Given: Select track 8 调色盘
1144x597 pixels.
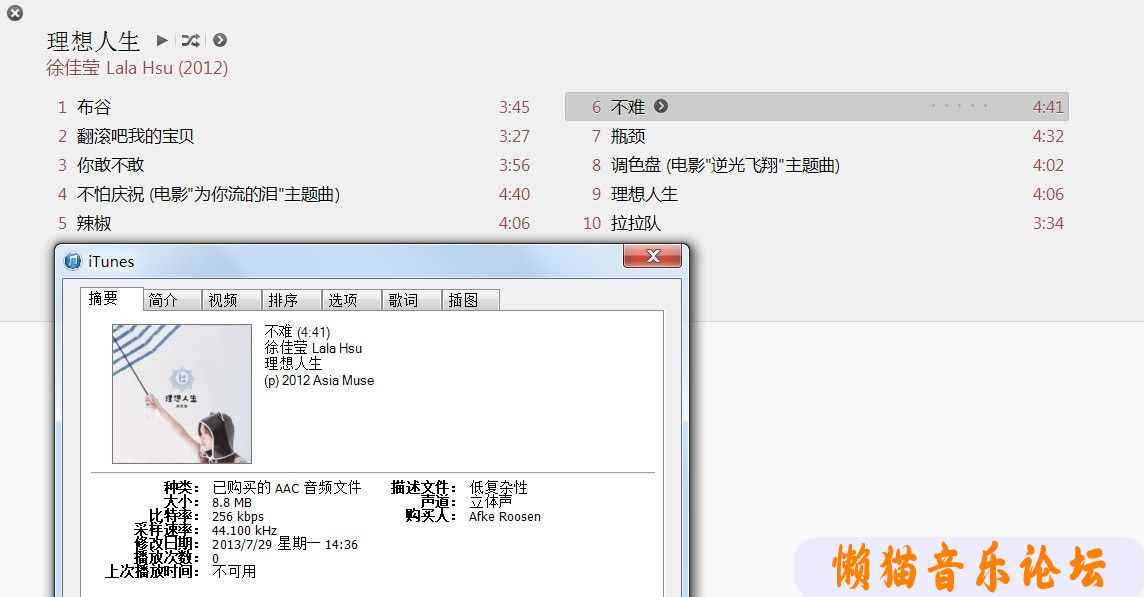Looking at the screenshot, I should 817,165.
